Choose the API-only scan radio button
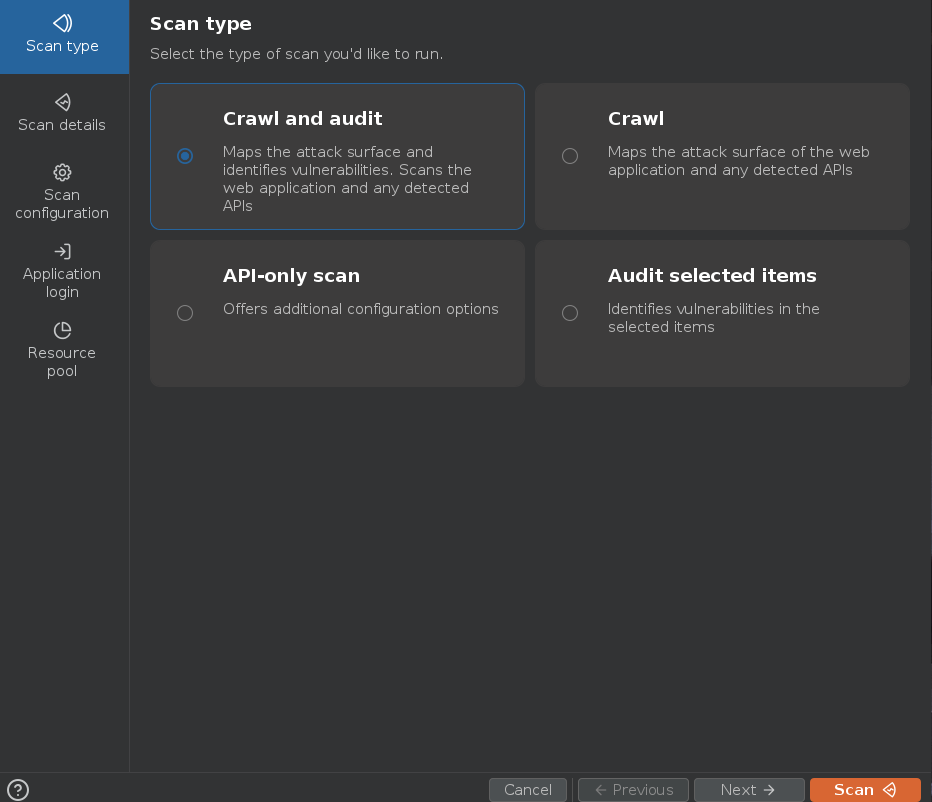This screenshot has width=932, height=802. (x=185, y=313)
